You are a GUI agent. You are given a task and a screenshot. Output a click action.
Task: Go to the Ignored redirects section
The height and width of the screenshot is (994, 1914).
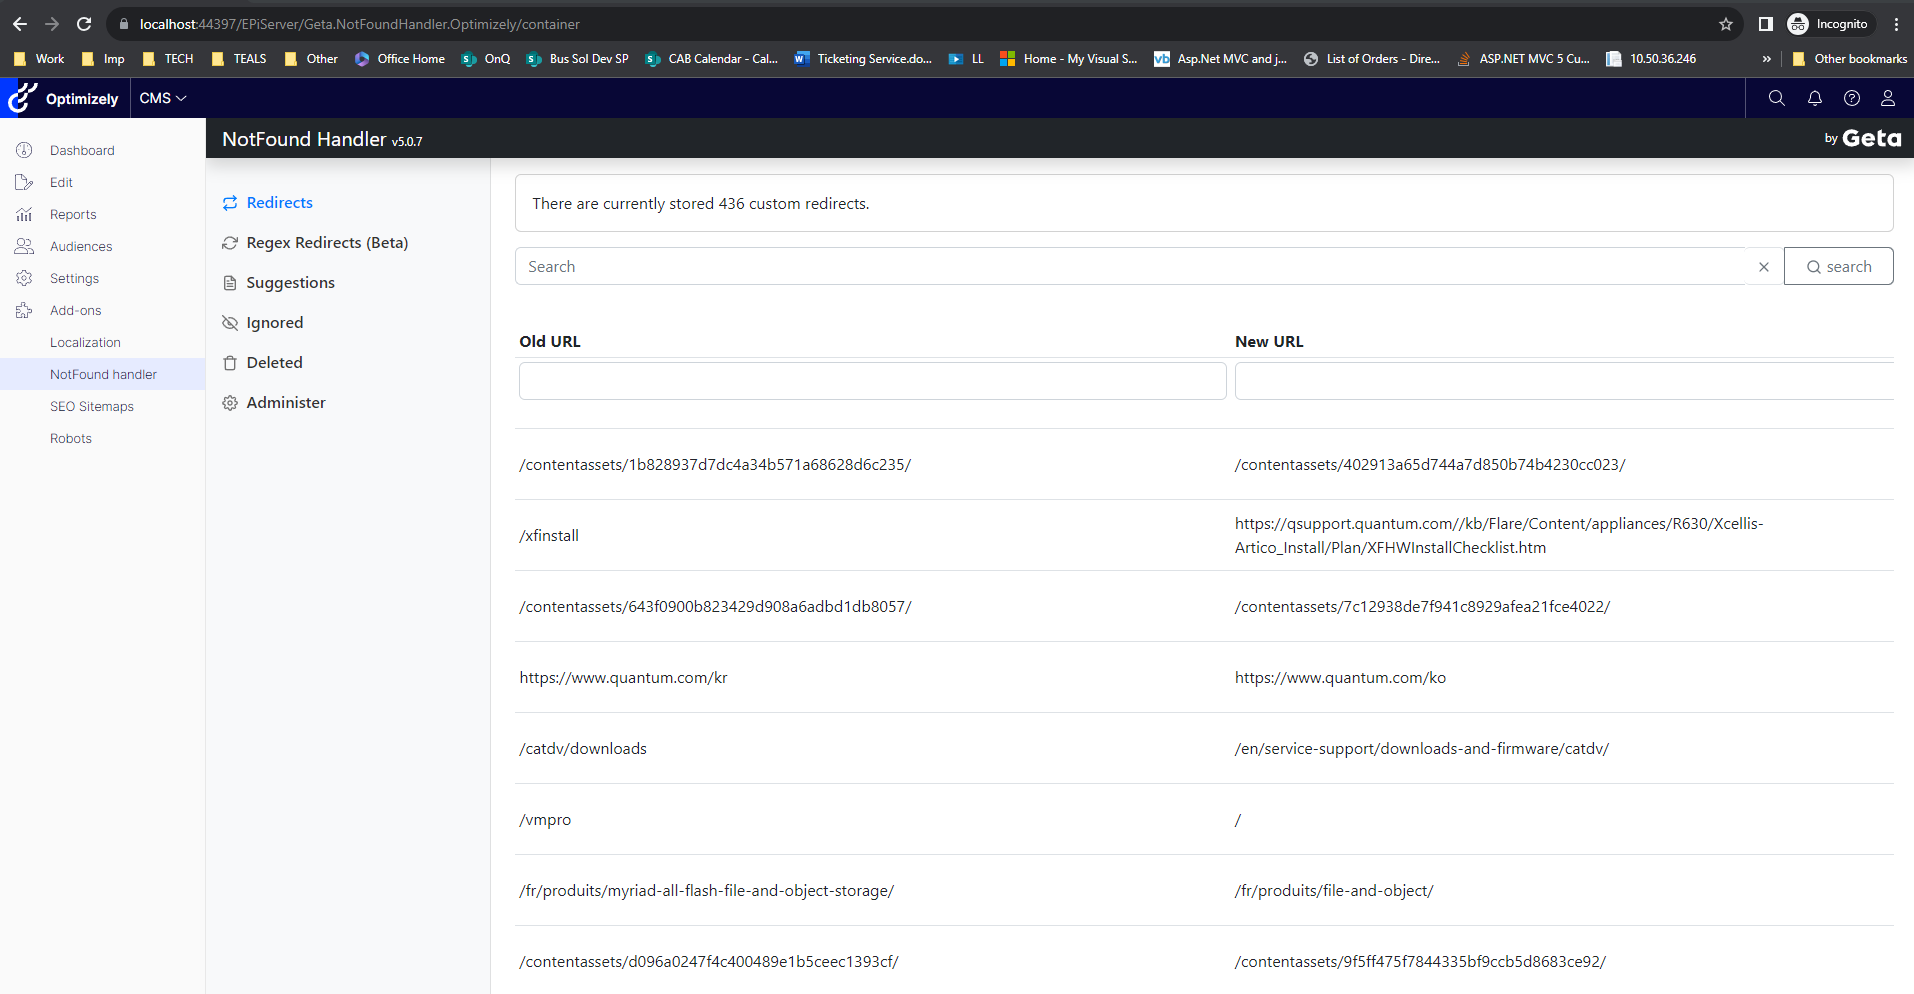tap(274, 323)
